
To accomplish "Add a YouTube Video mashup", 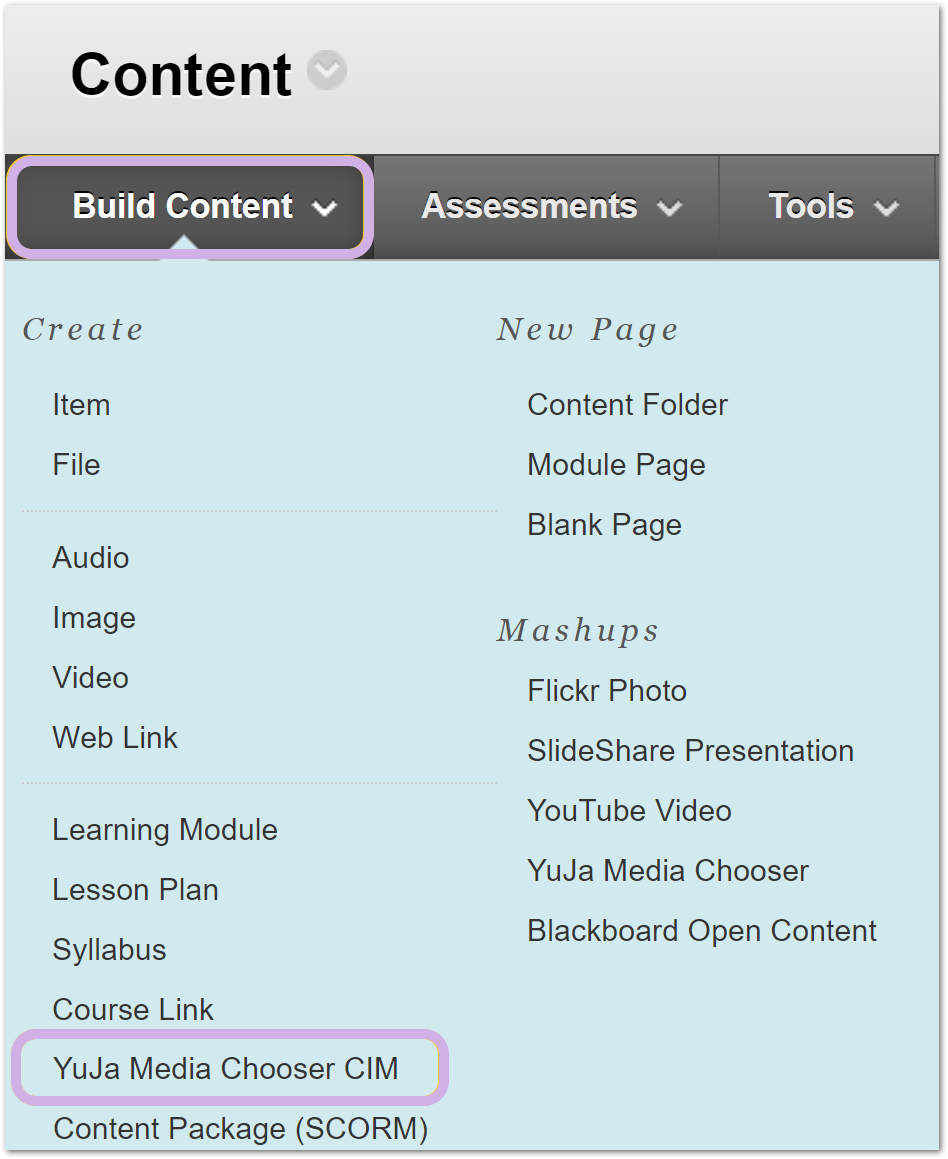I will (x=630, y=811).
